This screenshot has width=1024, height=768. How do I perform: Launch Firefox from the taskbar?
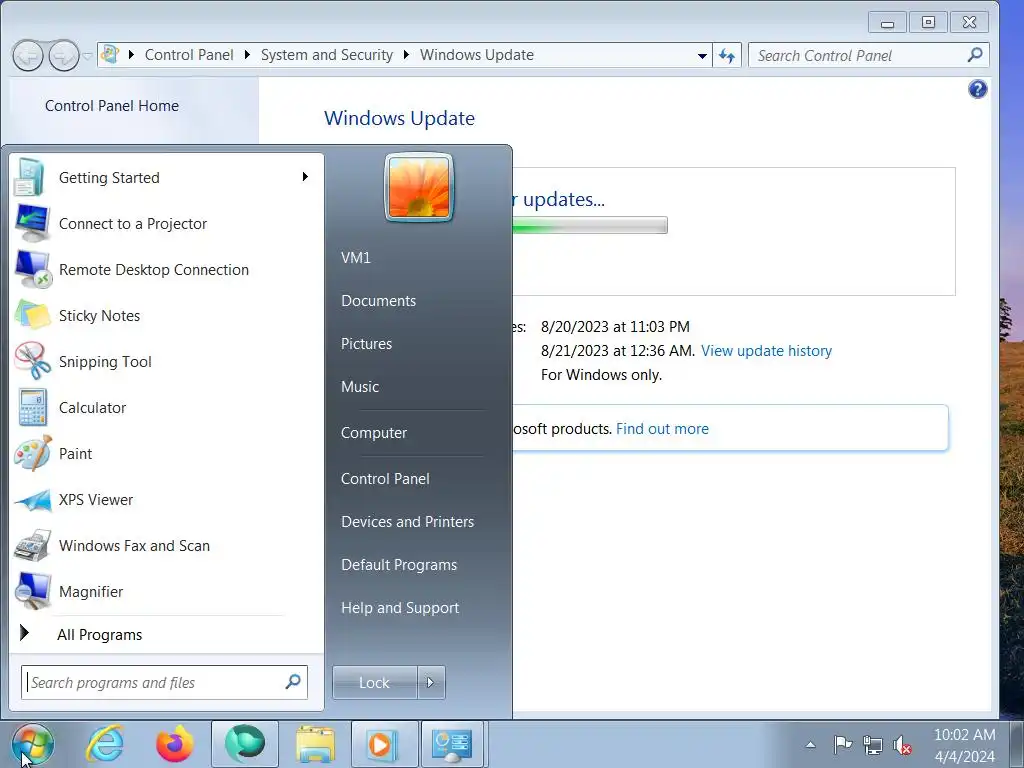tap(174, 744)
